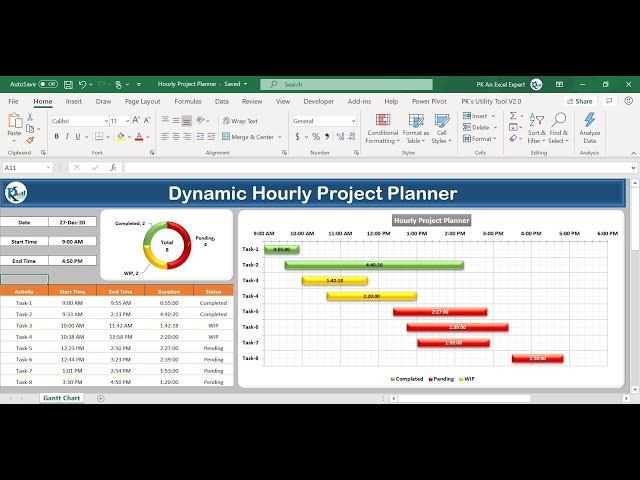Click the Save icon in title bar
Screen dimensions: 640x480
[x=68, y=84]
